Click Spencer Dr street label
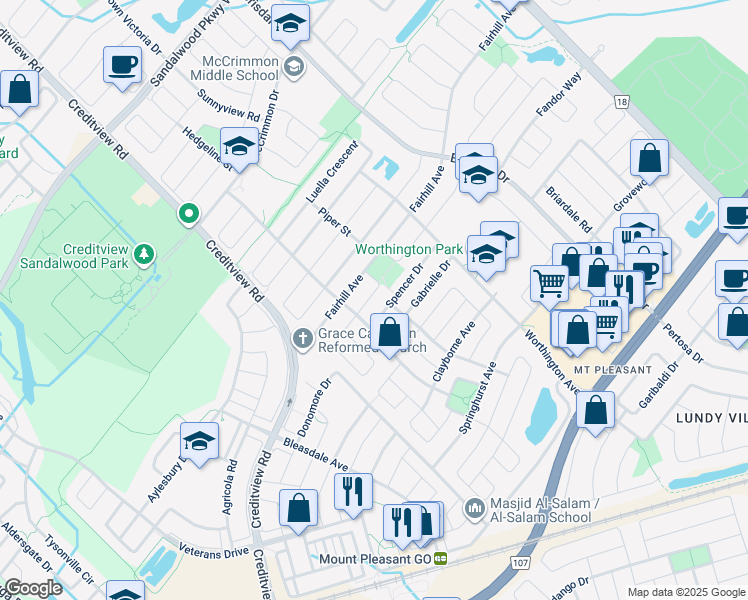 tap(405, 285)
